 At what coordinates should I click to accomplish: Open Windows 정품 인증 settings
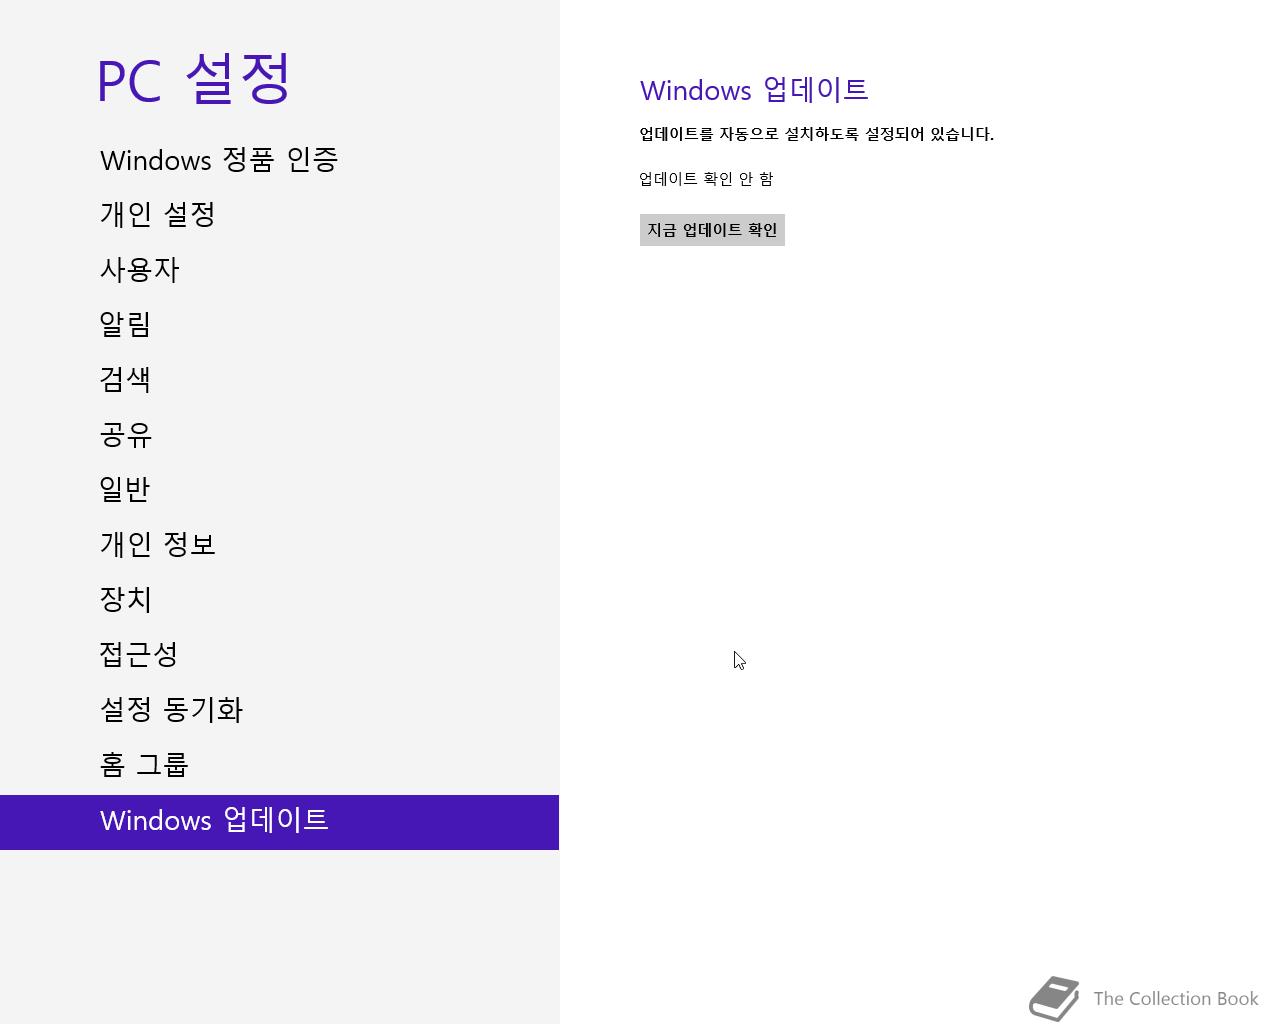coord(279,160)
